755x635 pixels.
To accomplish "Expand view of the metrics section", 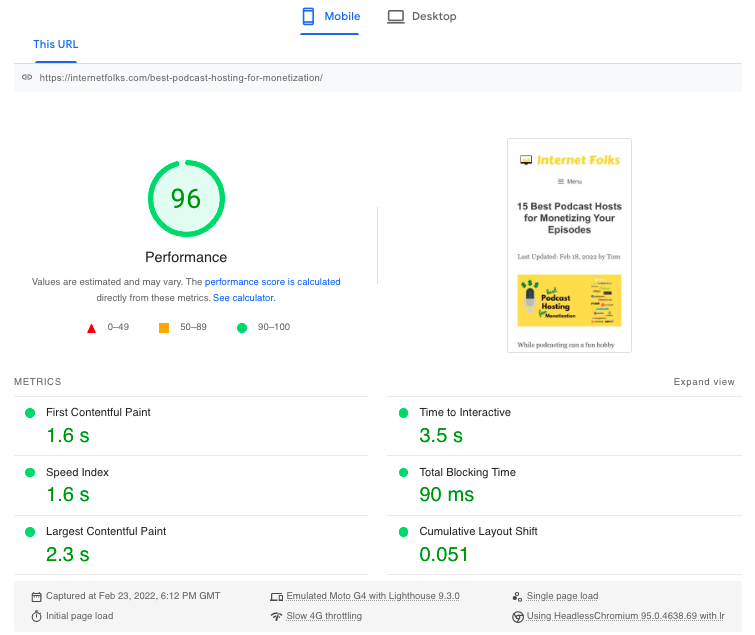I will pyautogui.click(x=704, y=382).
